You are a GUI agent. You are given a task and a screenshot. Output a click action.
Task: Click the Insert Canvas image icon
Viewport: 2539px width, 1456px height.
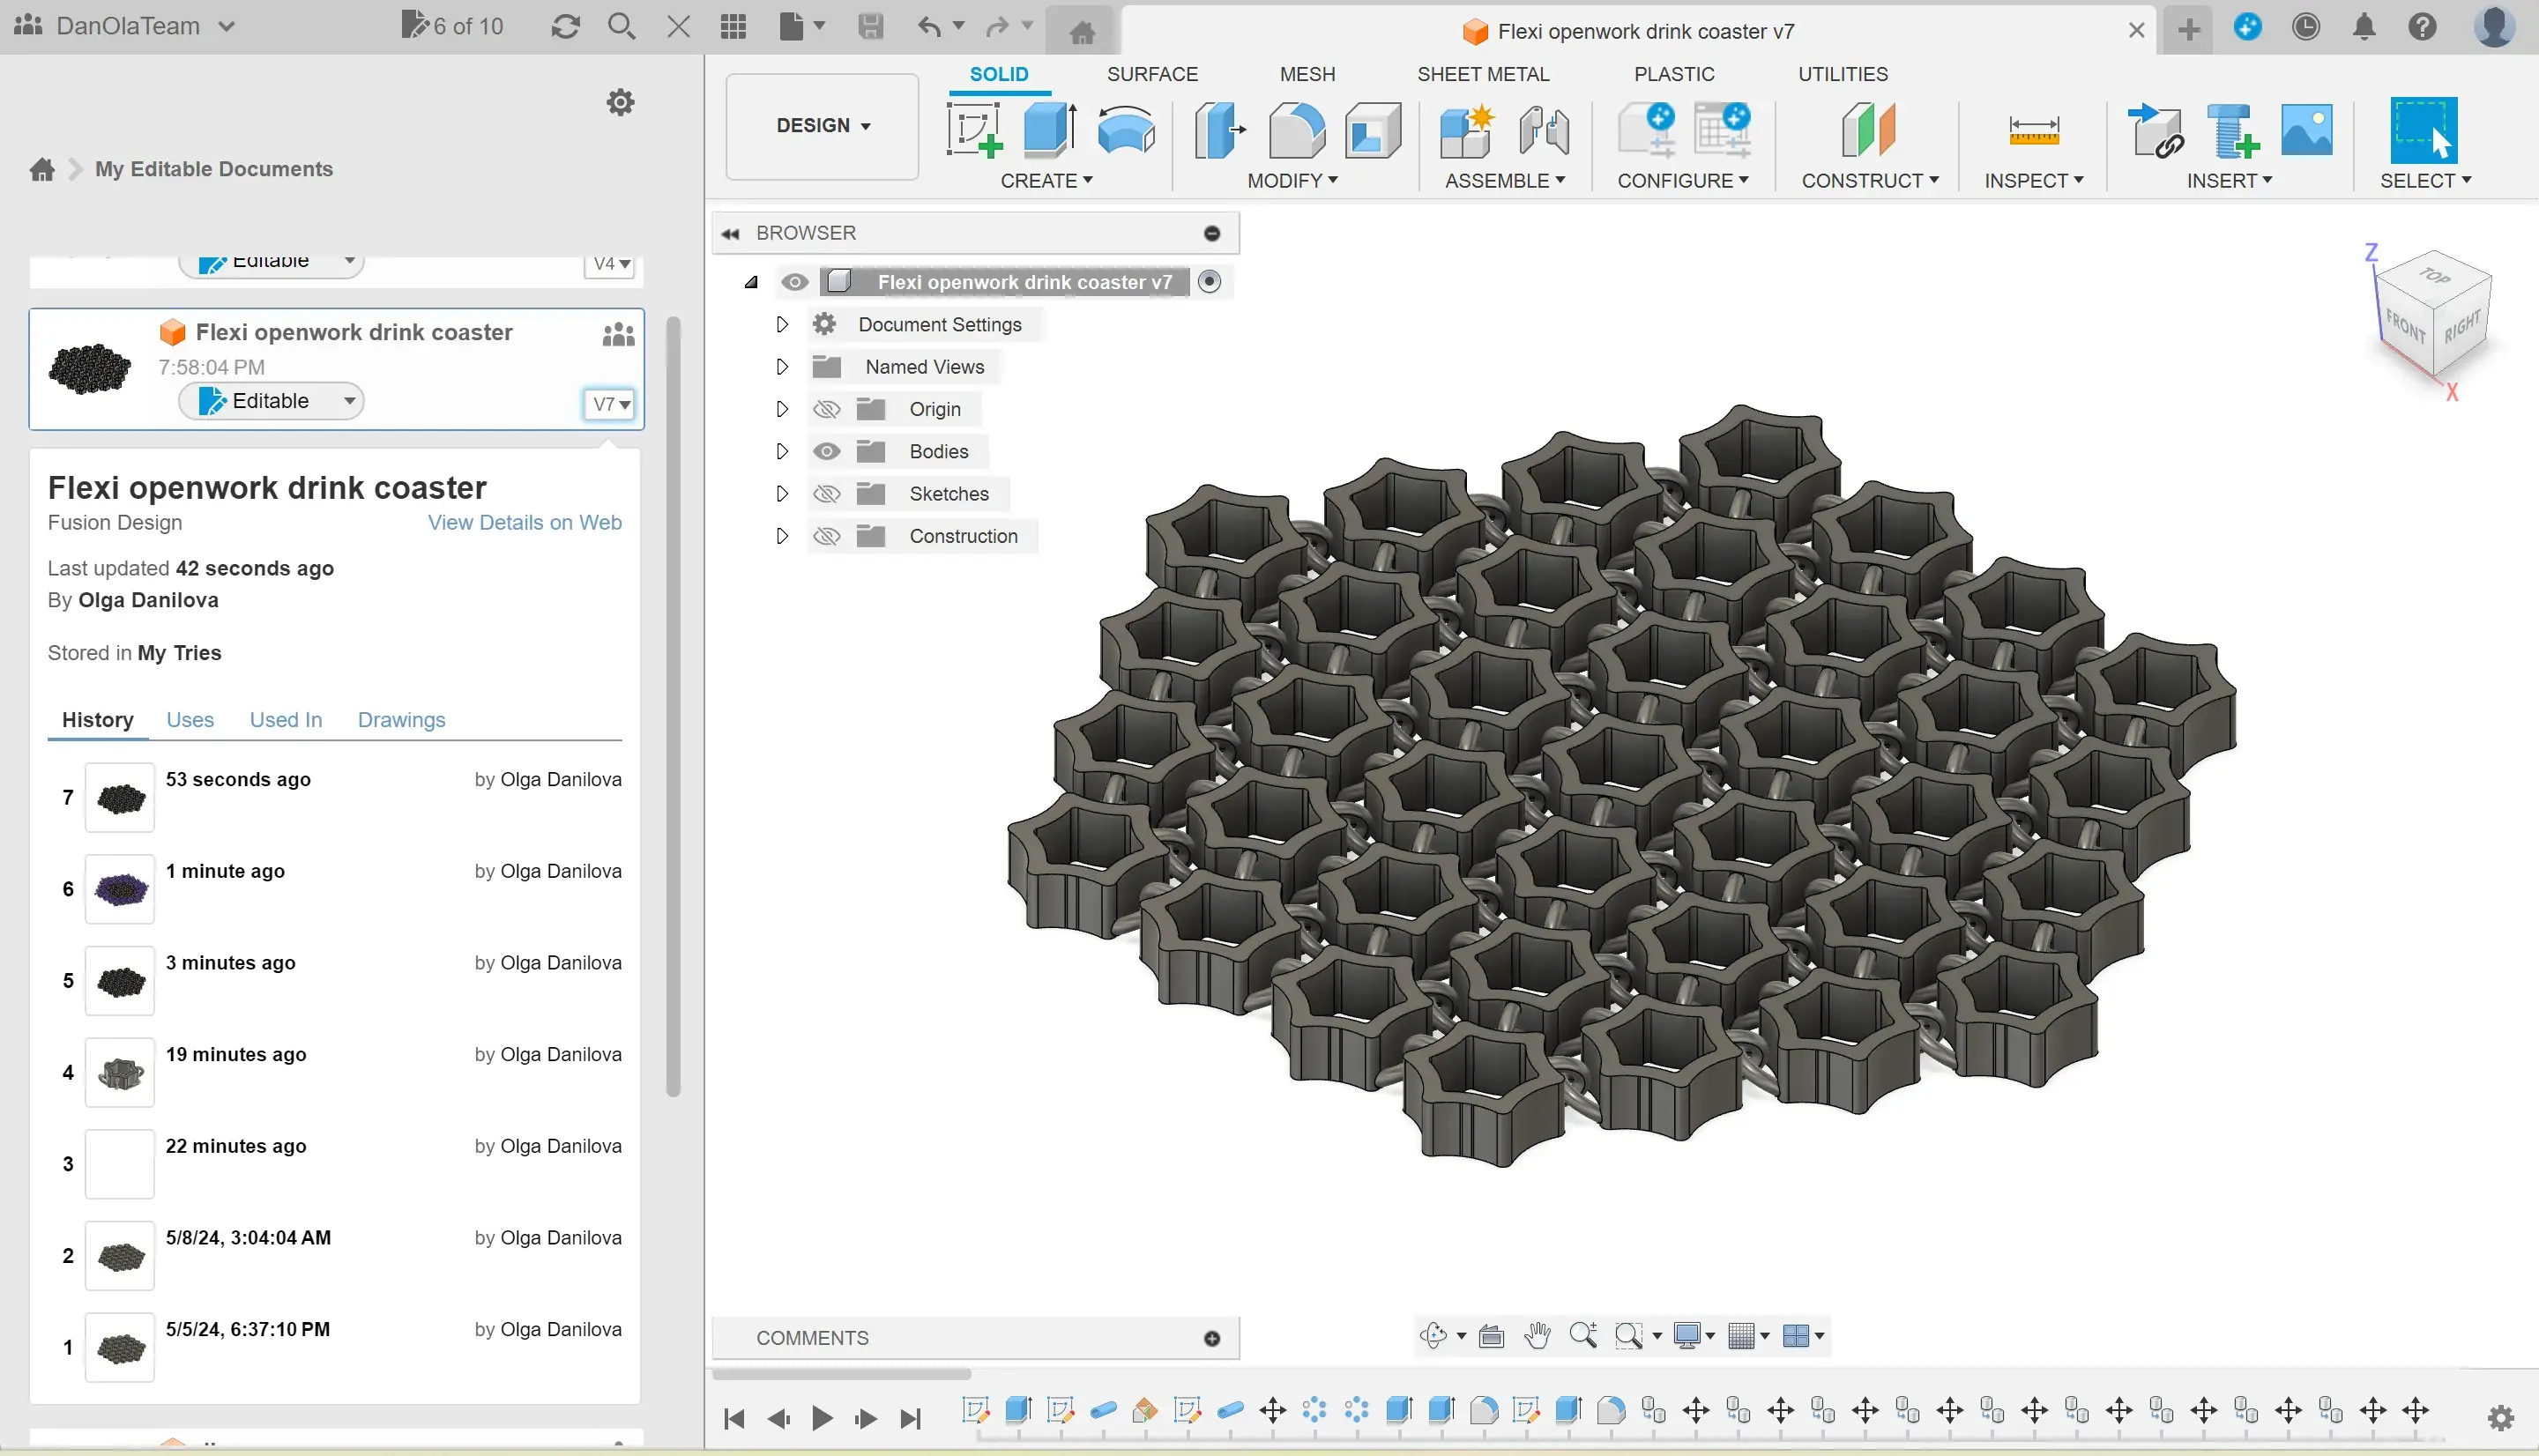click(2306, 130)
